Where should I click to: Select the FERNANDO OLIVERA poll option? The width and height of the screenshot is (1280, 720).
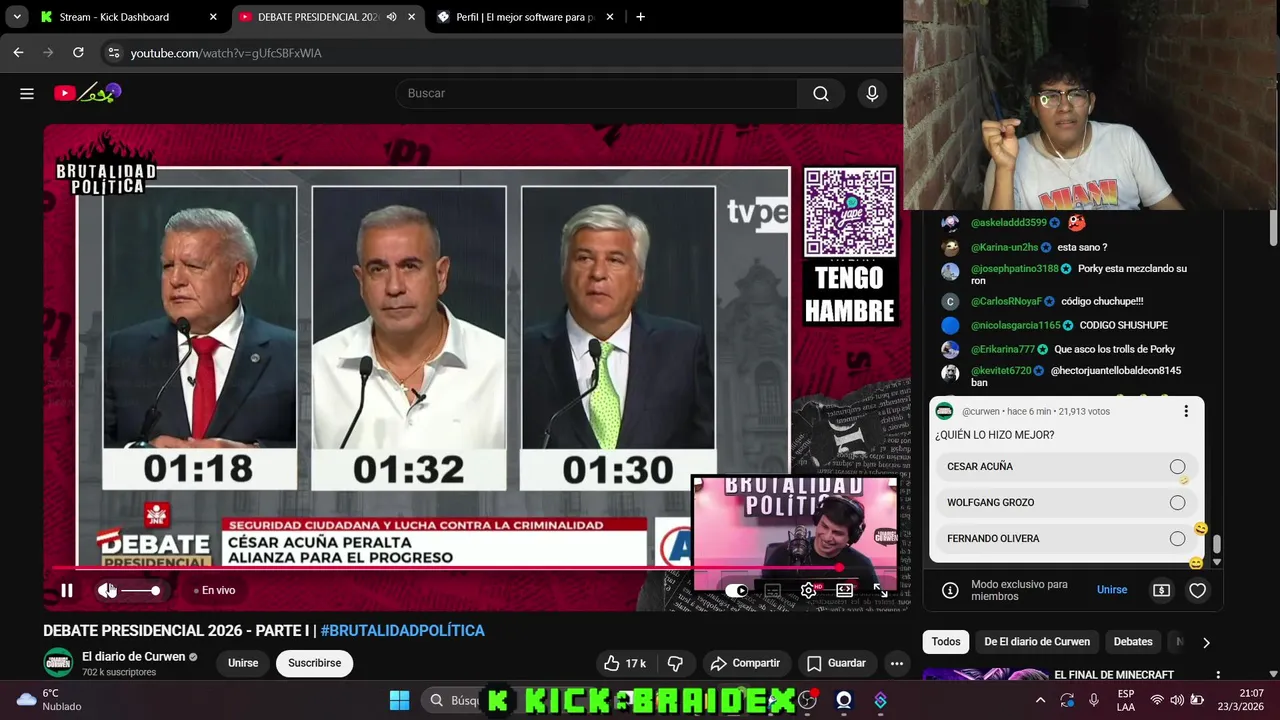pos(1067,539)
